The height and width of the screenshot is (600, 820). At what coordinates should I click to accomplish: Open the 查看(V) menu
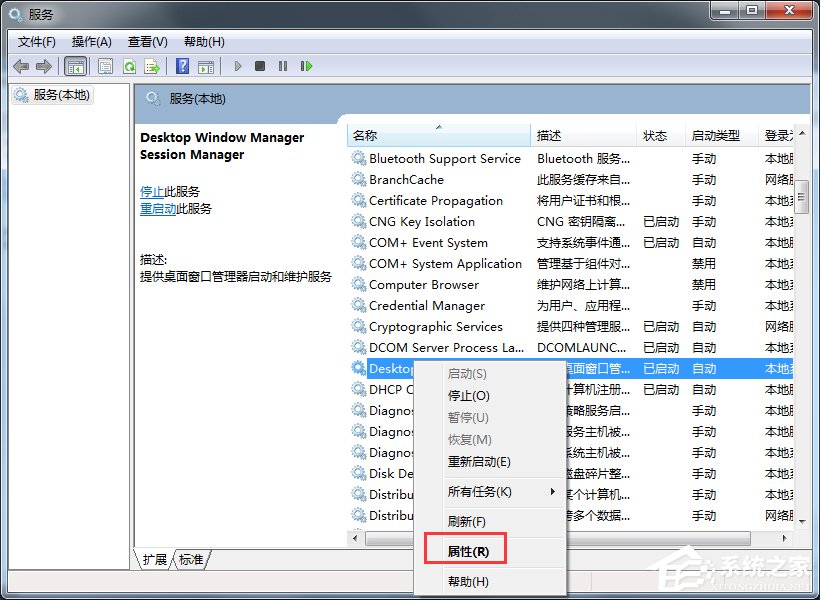click(146, 41)
